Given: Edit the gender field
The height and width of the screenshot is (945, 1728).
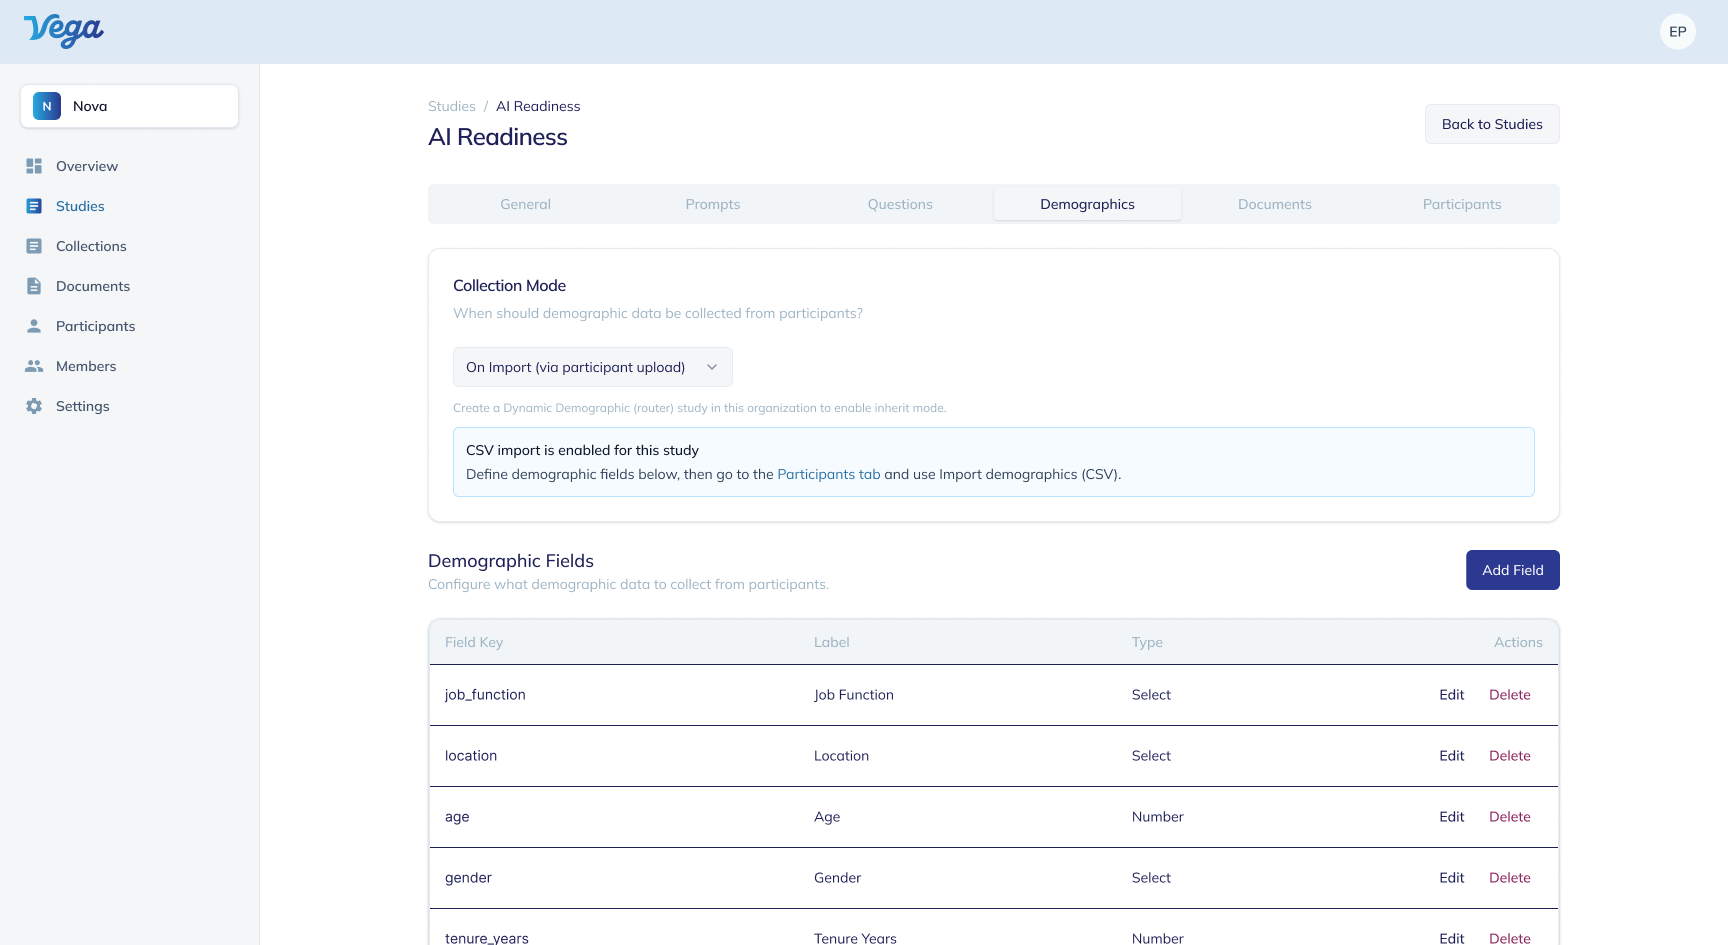Looking at the screenshot, I should coord(1452,878).
